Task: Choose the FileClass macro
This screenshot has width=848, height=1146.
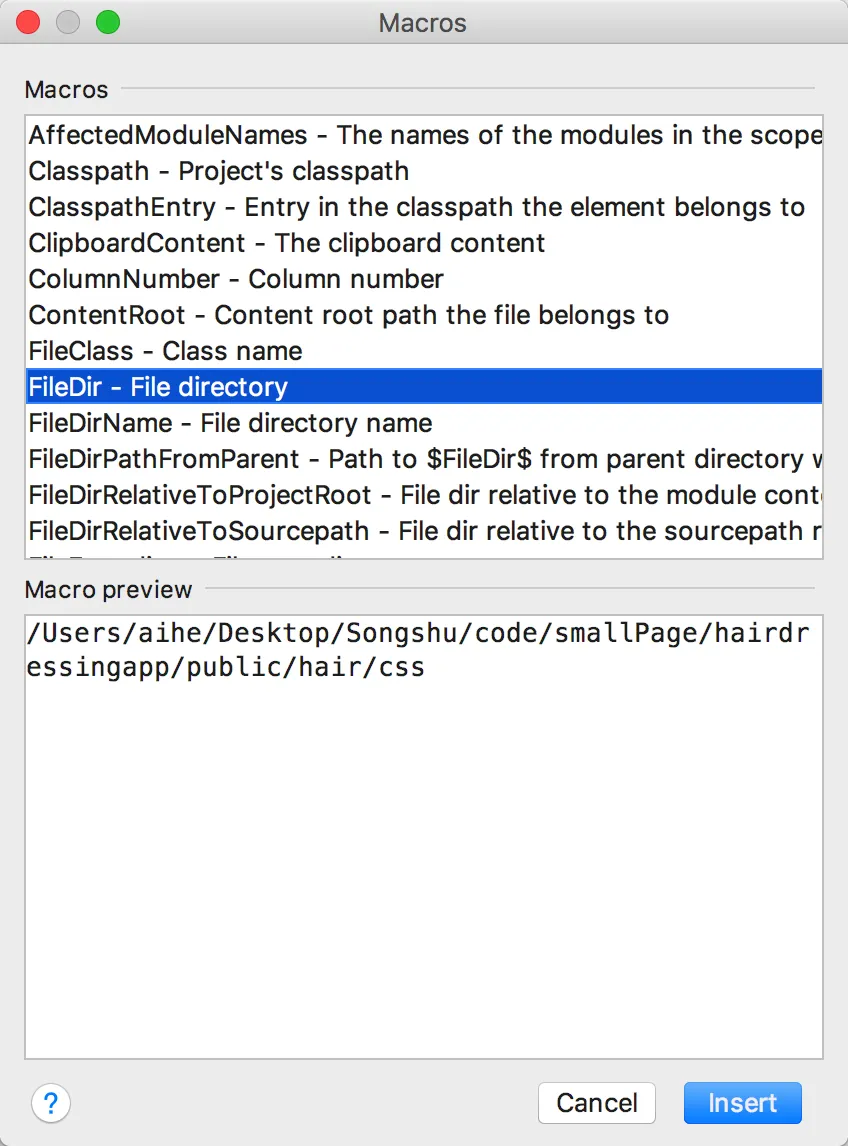Action: point(165,351)
